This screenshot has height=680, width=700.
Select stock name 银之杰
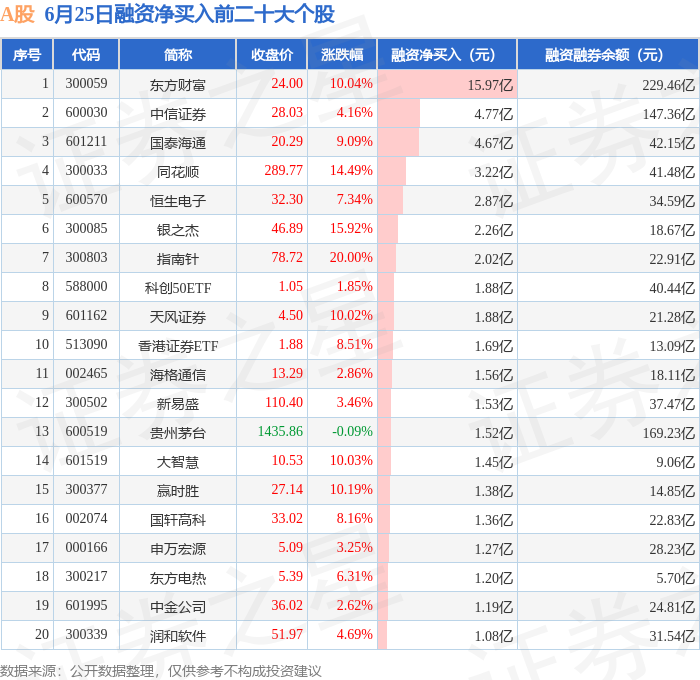pyautogui.click(x=178, y=230)
